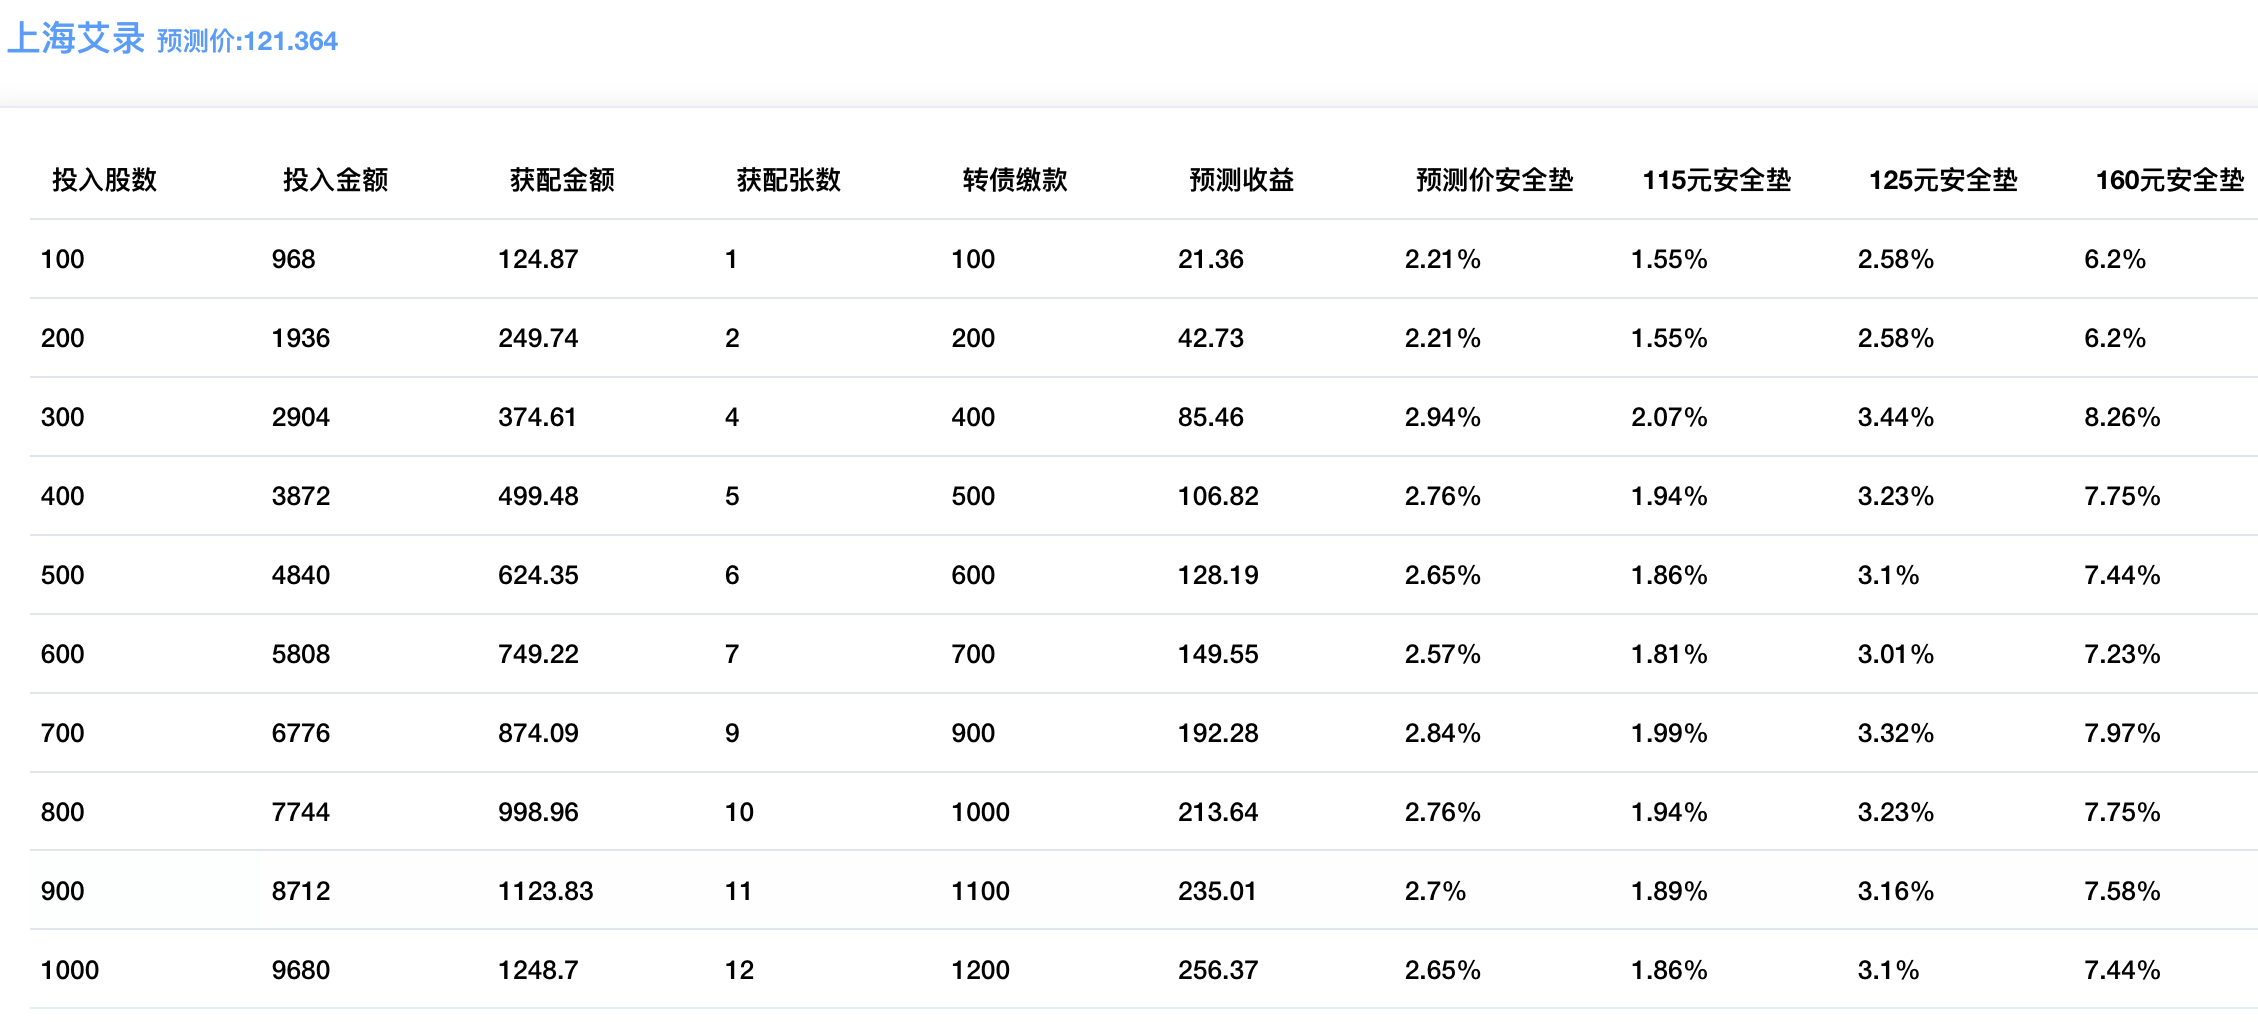Screen dimensions: 2258x1022
Task: Click the 192.28 predicted profit cell
Action: click(x=1217, y=733)
